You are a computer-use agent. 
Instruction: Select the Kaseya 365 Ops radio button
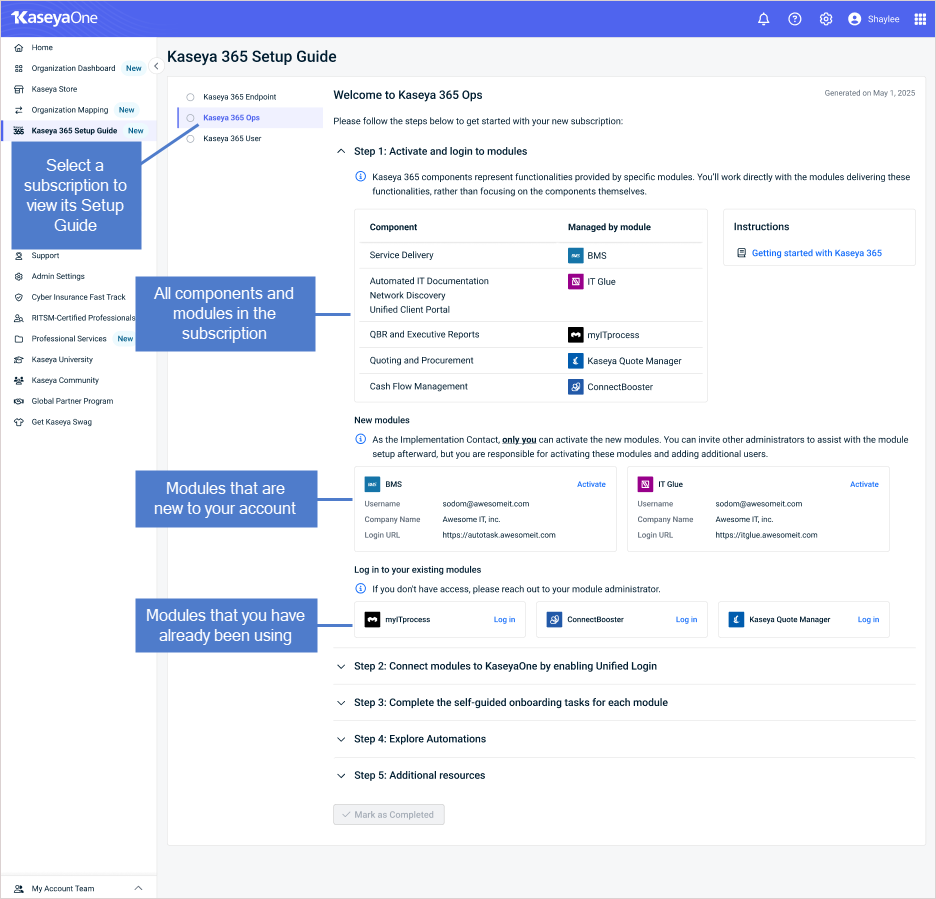click(x=190, y=118)
